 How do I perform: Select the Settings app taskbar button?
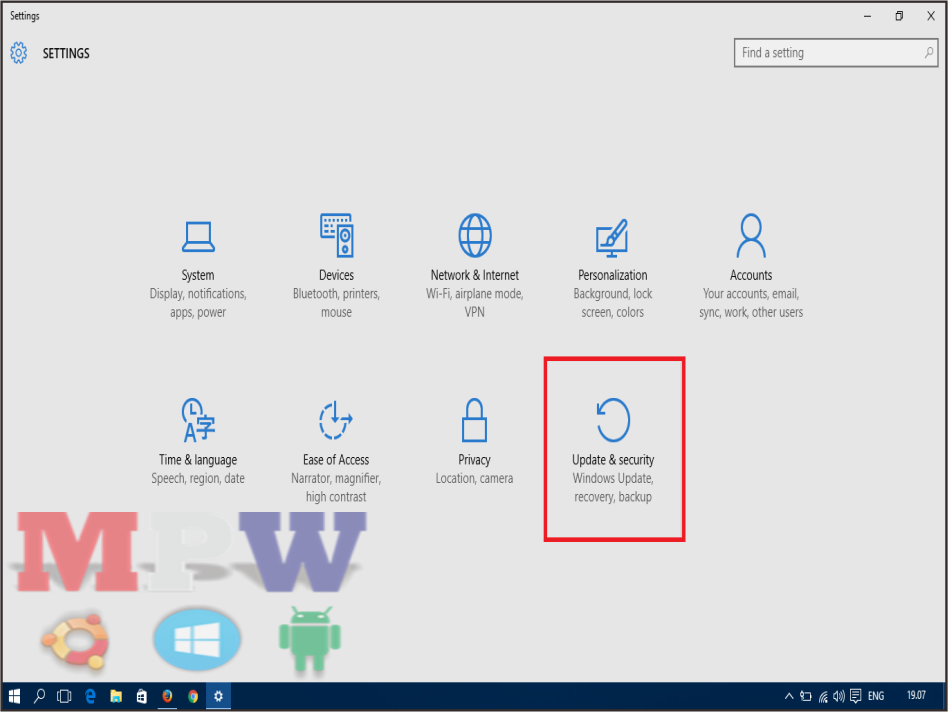pos(218,696)
